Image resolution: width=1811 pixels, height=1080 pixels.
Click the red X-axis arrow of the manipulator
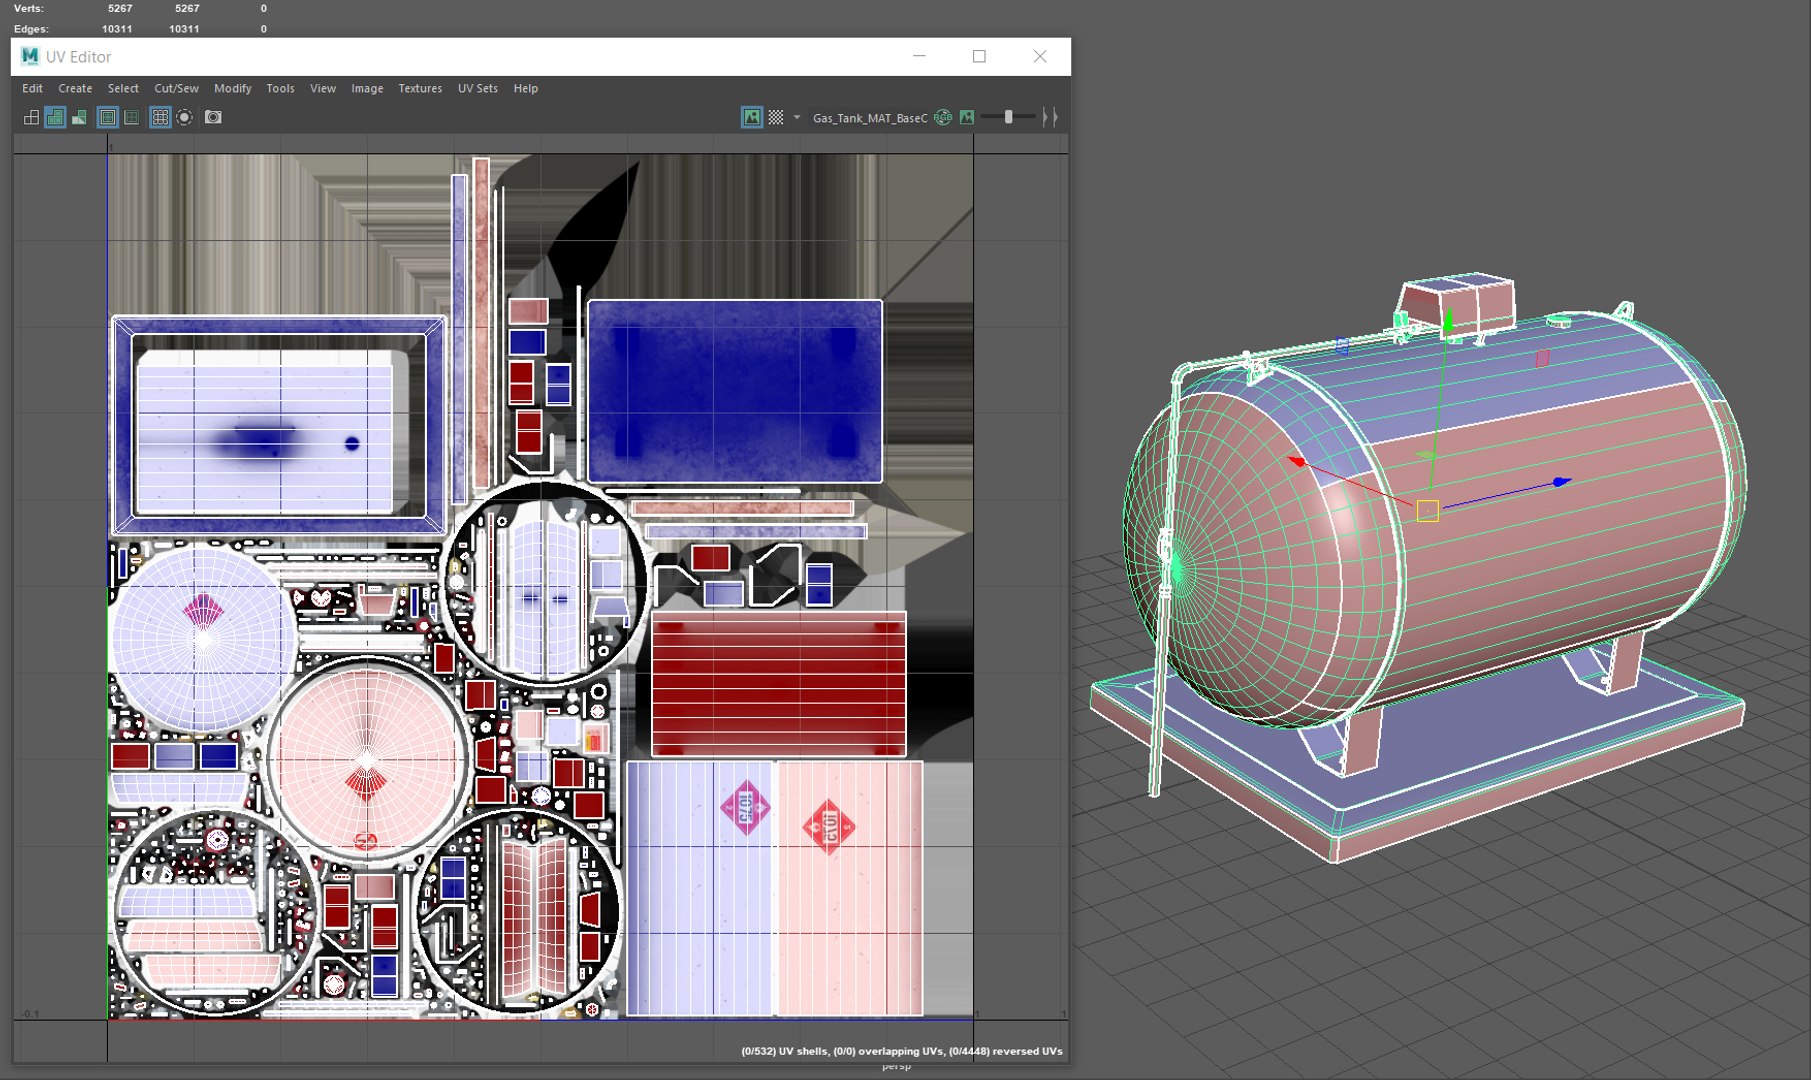coord(1296,461)
